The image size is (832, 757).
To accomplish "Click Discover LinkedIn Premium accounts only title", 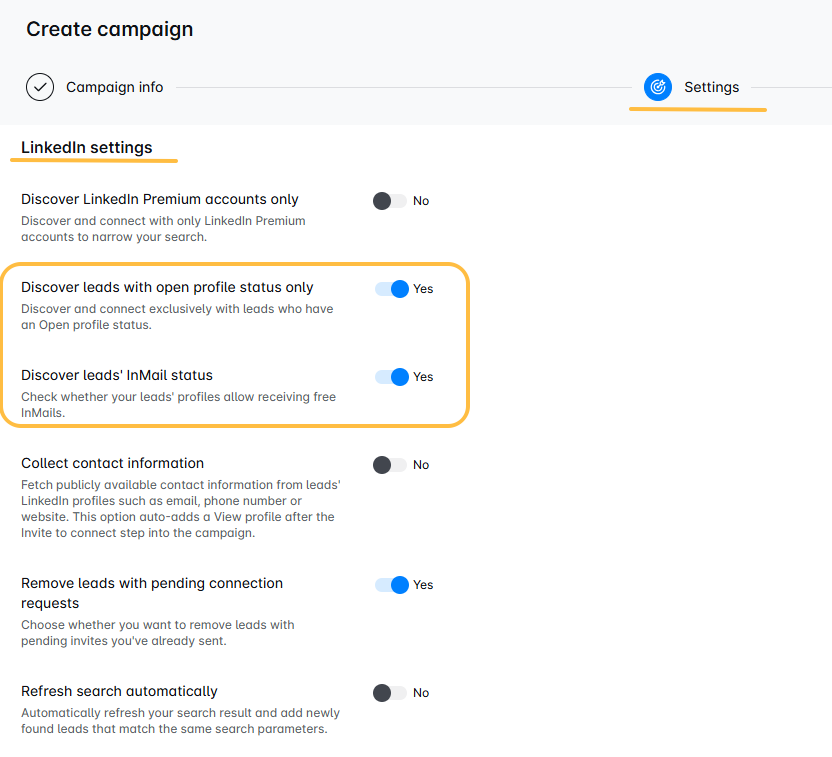I will (x=160, y=199).
